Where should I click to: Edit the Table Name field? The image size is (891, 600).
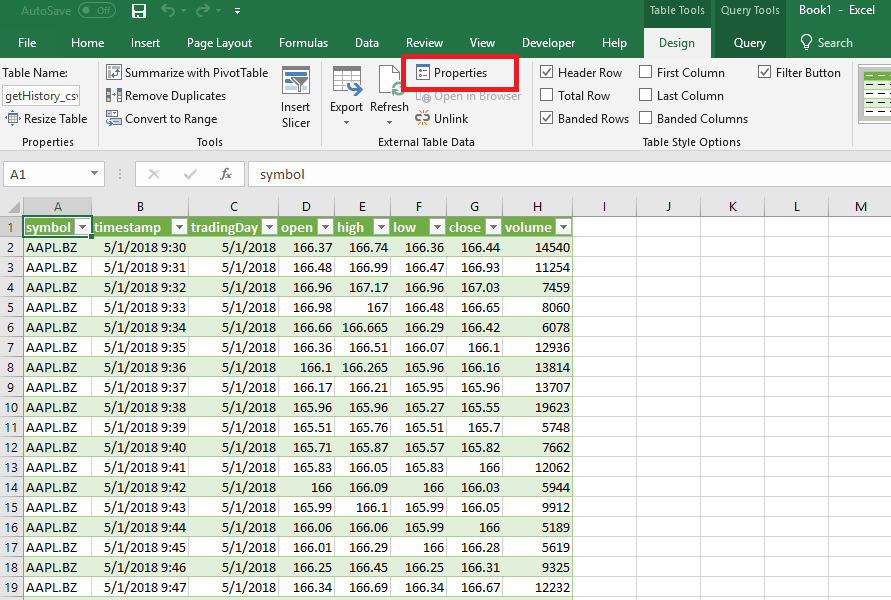41,96
